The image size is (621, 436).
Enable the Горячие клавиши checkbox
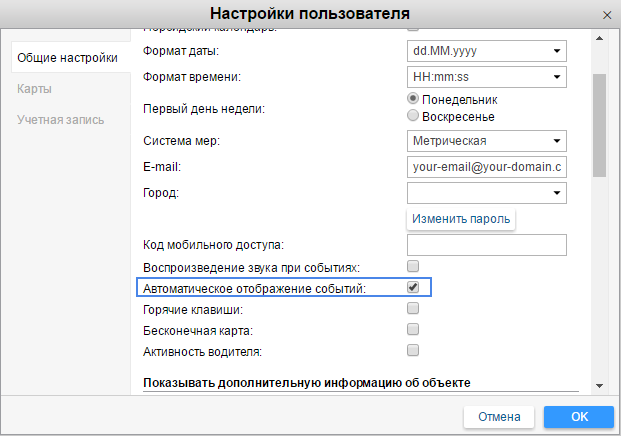coord(413,309)
